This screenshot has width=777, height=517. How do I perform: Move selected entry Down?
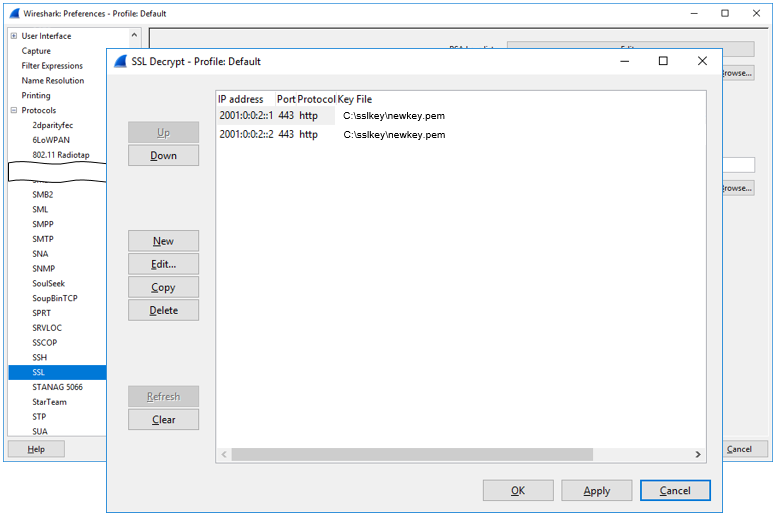click(x=164, y=156)
